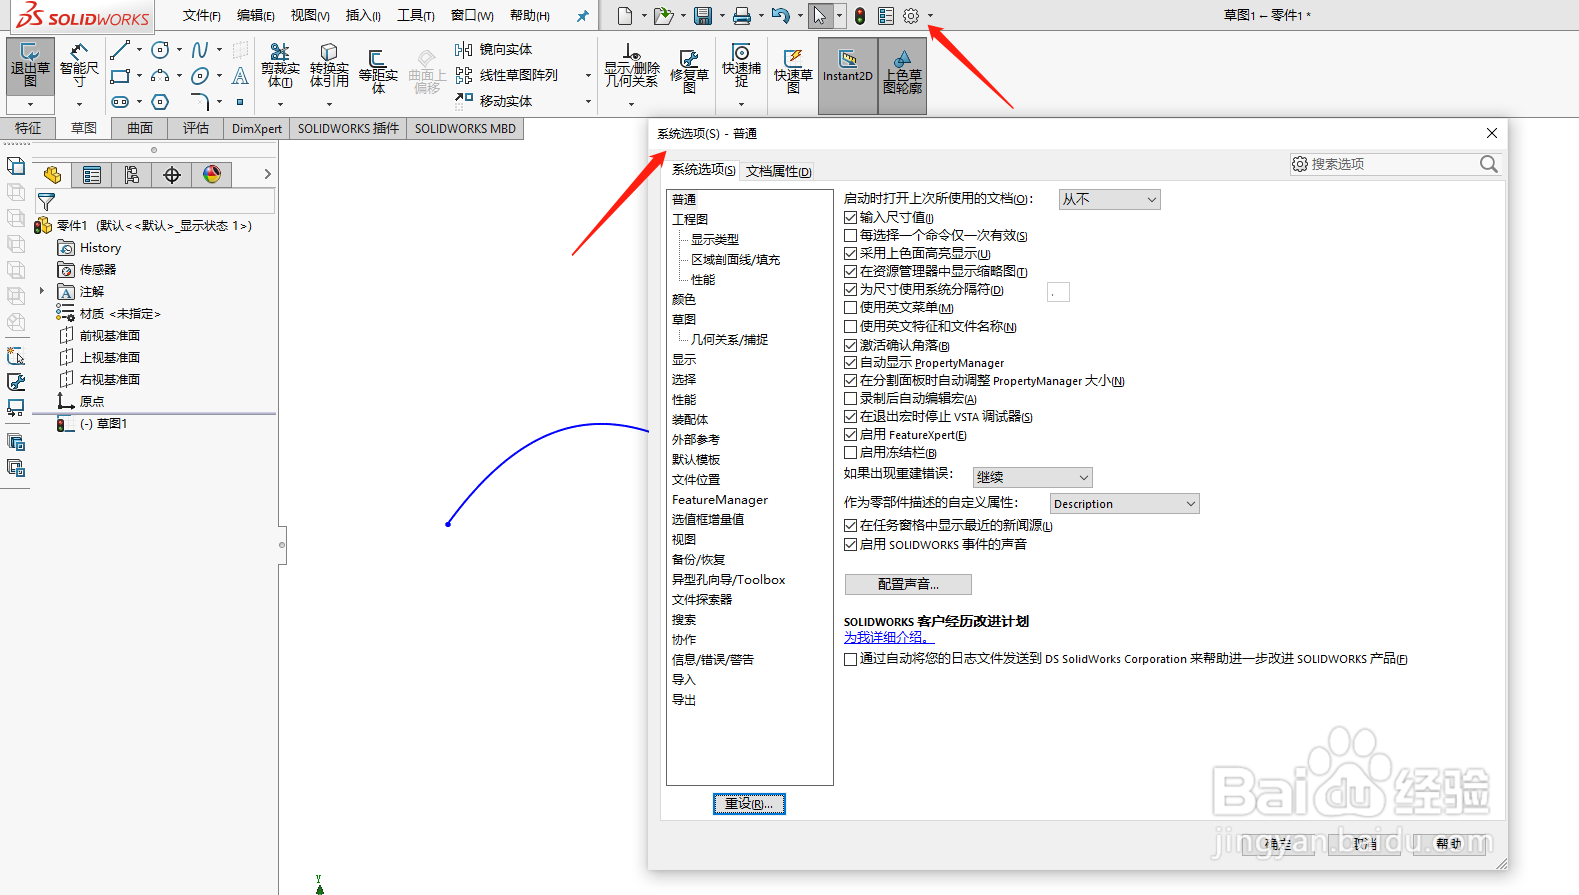Open the 如果出现重建错误 dropdown
Screen dimensions: 1579x895
(x=1032, y=477)
